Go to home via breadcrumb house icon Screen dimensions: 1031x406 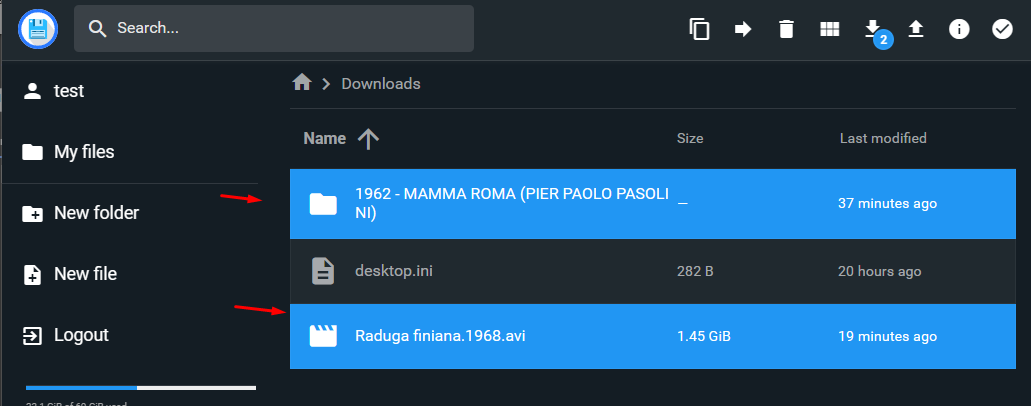click(302, 83)
